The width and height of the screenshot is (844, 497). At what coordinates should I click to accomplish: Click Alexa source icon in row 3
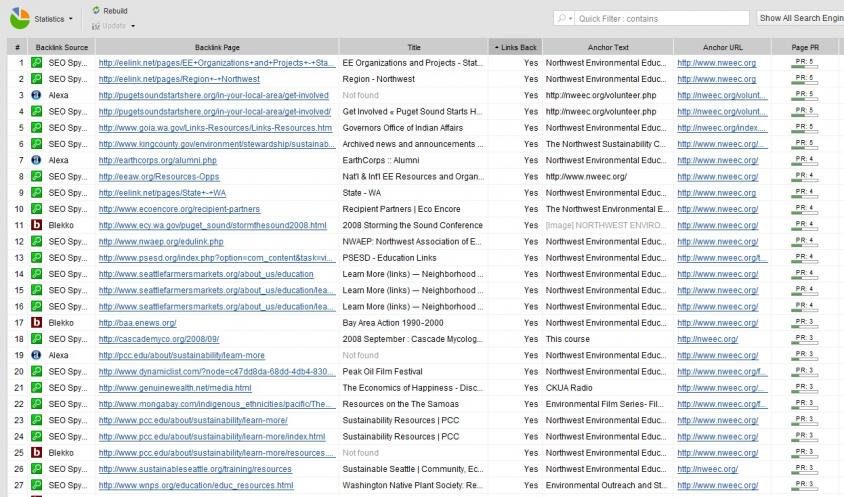pyautogui.click(x=36, y=95)
